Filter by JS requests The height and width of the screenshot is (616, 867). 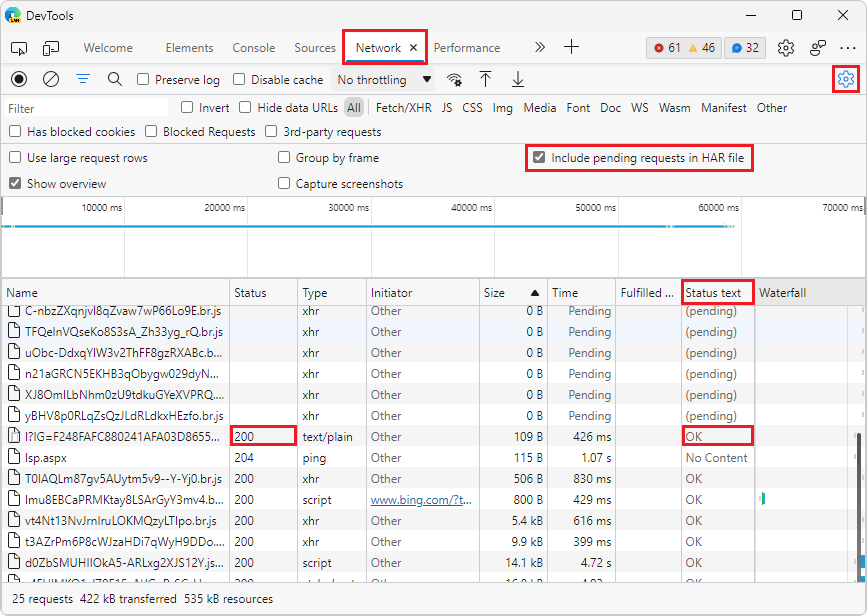[x=447, y=108]
